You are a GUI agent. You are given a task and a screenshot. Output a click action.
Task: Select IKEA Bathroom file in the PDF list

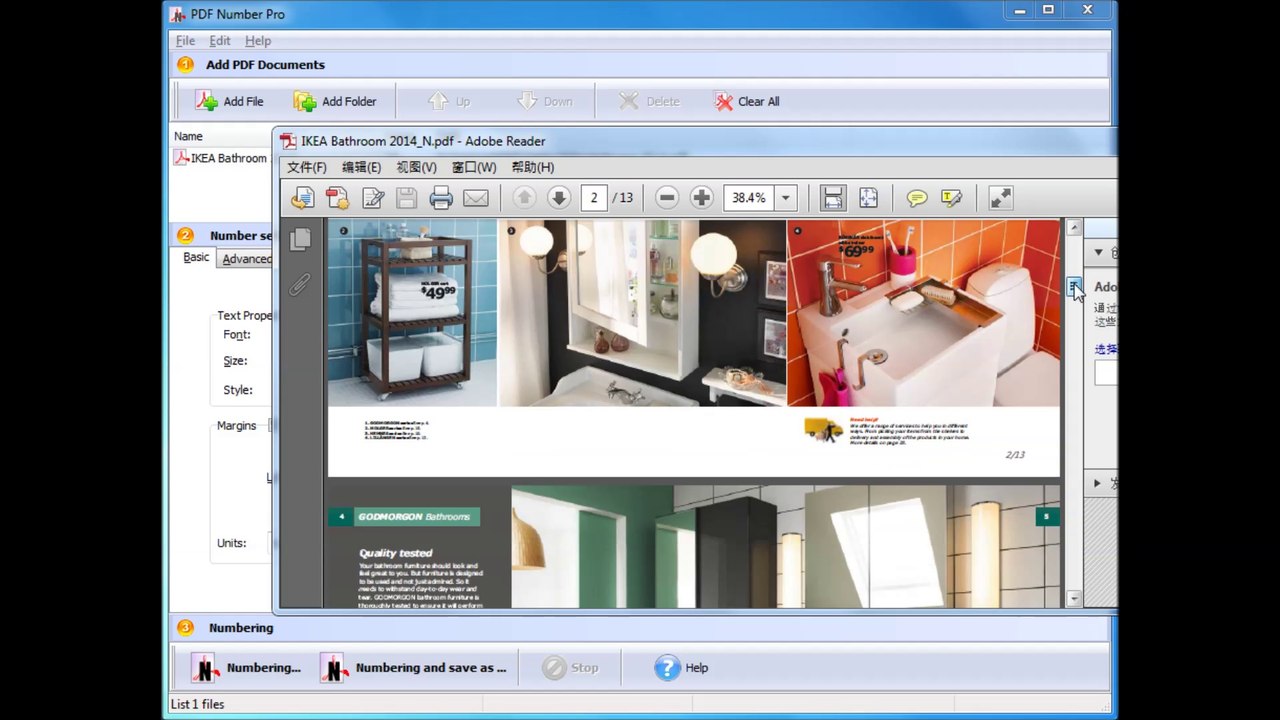coord(221,158)
